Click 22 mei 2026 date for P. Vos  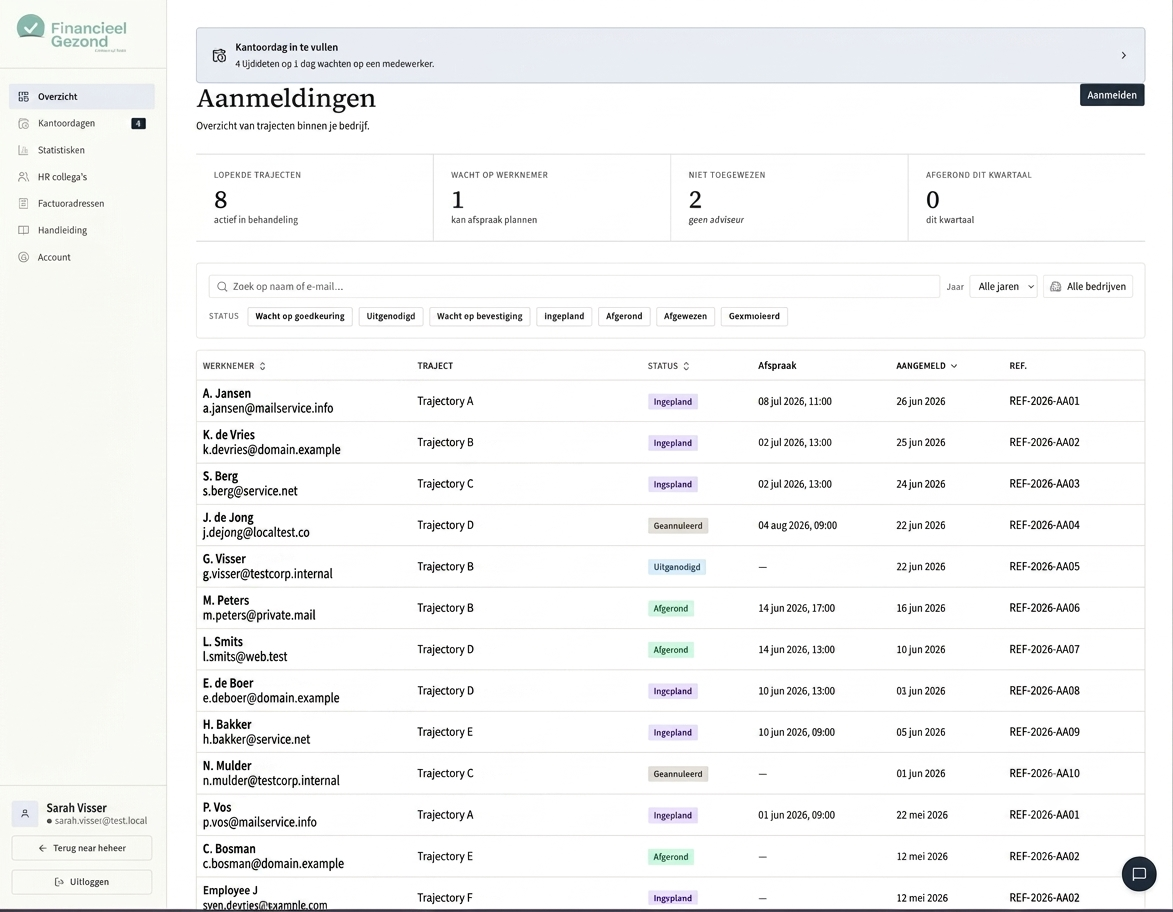pos(922,815)
